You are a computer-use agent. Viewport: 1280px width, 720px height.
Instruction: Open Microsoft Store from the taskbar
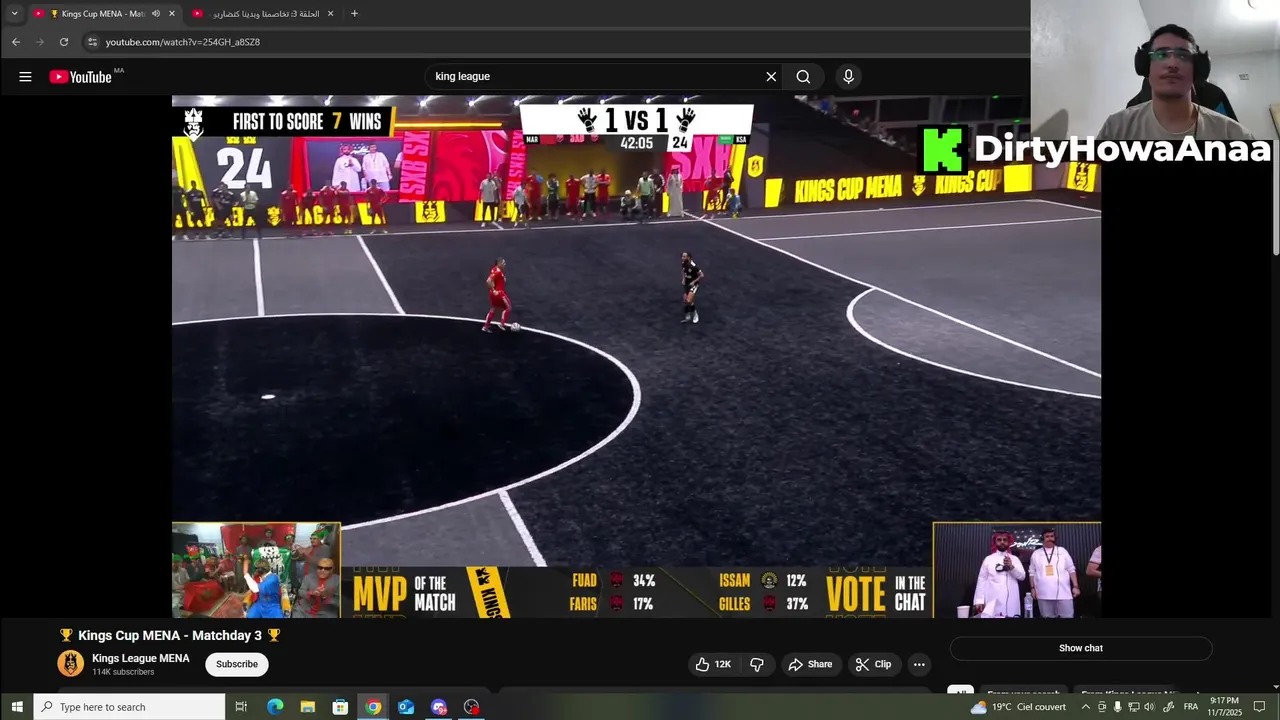340,707
